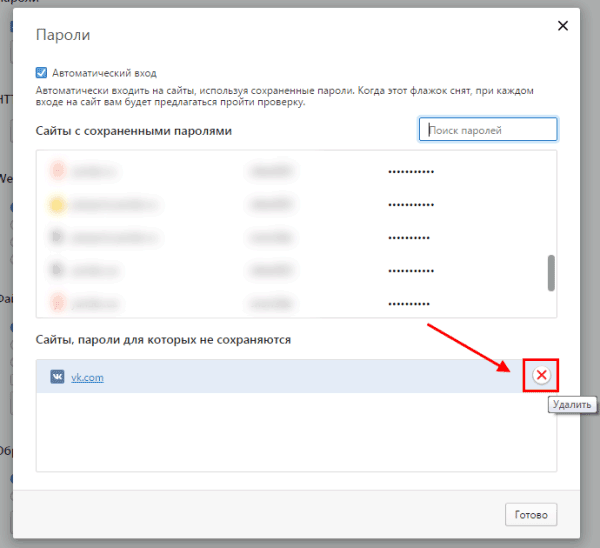The height and width of the screenshot is (548, 600).
Task: Close the Пароли dialog with X
Action: (563, 26)
